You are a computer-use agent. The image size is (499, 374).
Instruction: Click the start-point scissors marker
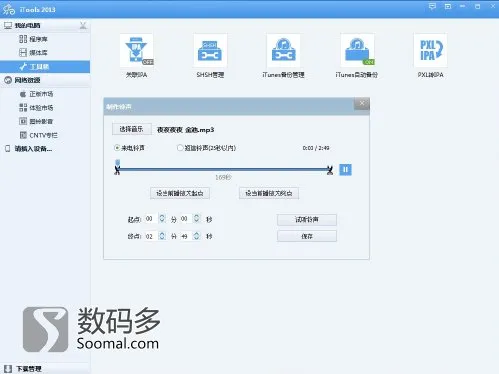point(117,171)
